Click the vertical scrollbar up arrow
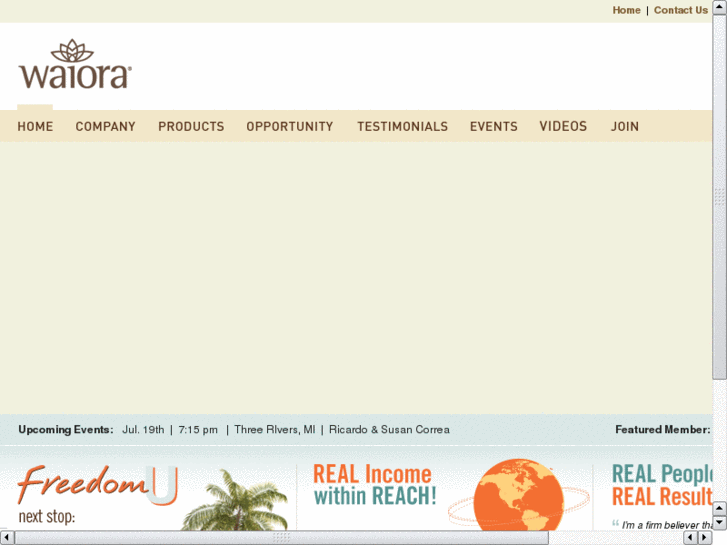727x545 pixels. coord(720,7)
